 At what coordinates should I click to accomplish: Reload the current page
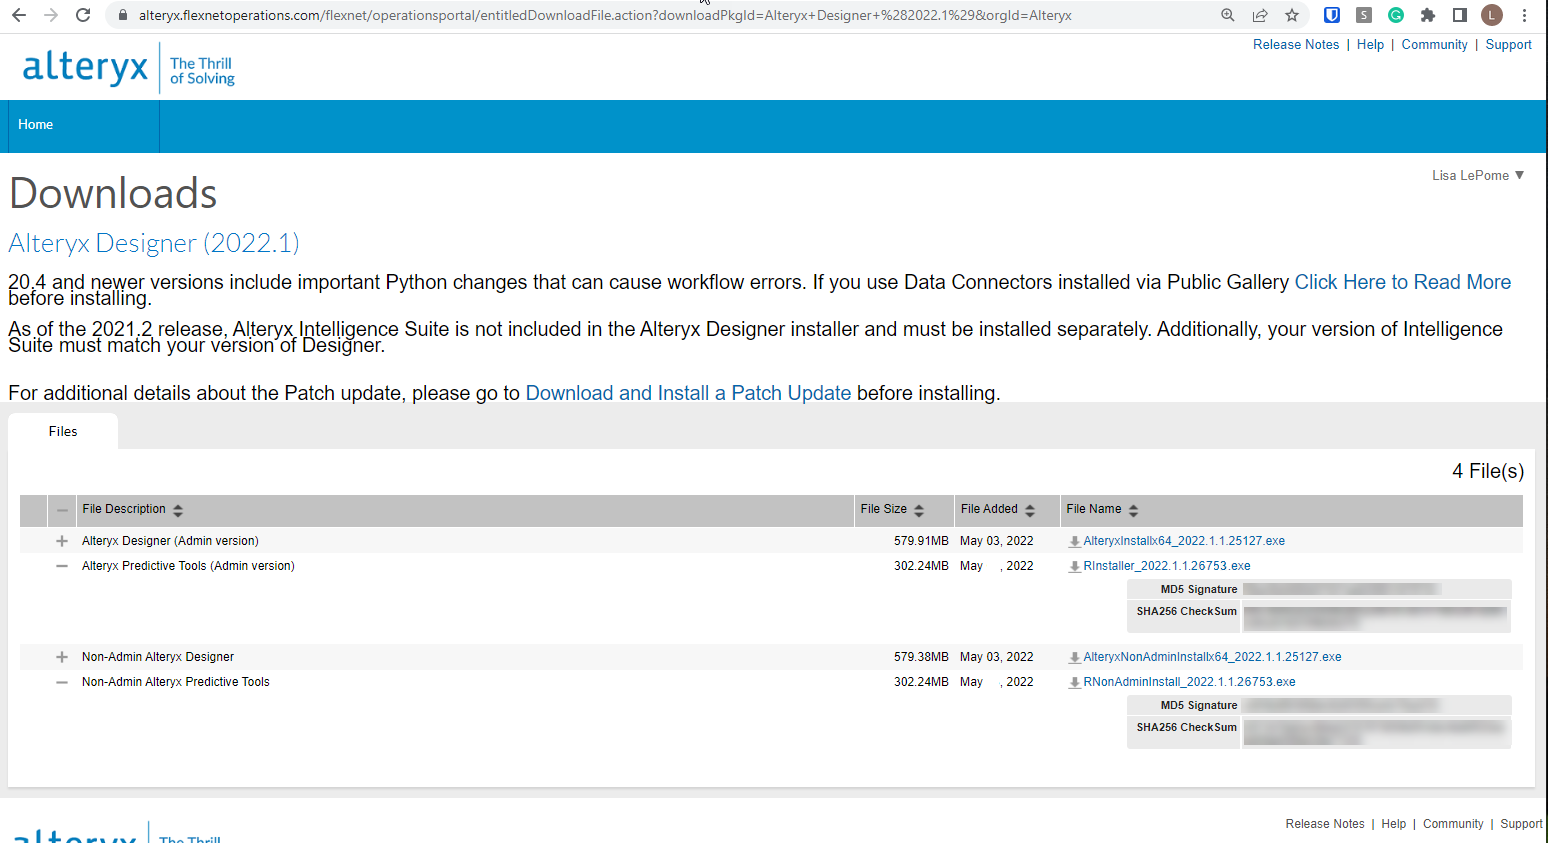click(83, 15)
